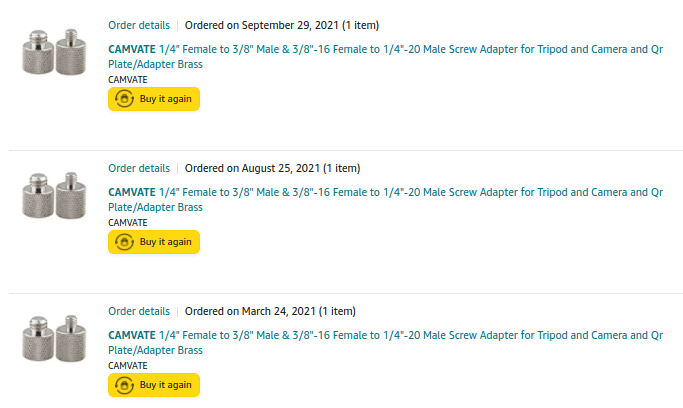Click the reorder icon in the August 25 order
Image resolution: width=683 pixels, height=408 pixels.
point(125,242)
